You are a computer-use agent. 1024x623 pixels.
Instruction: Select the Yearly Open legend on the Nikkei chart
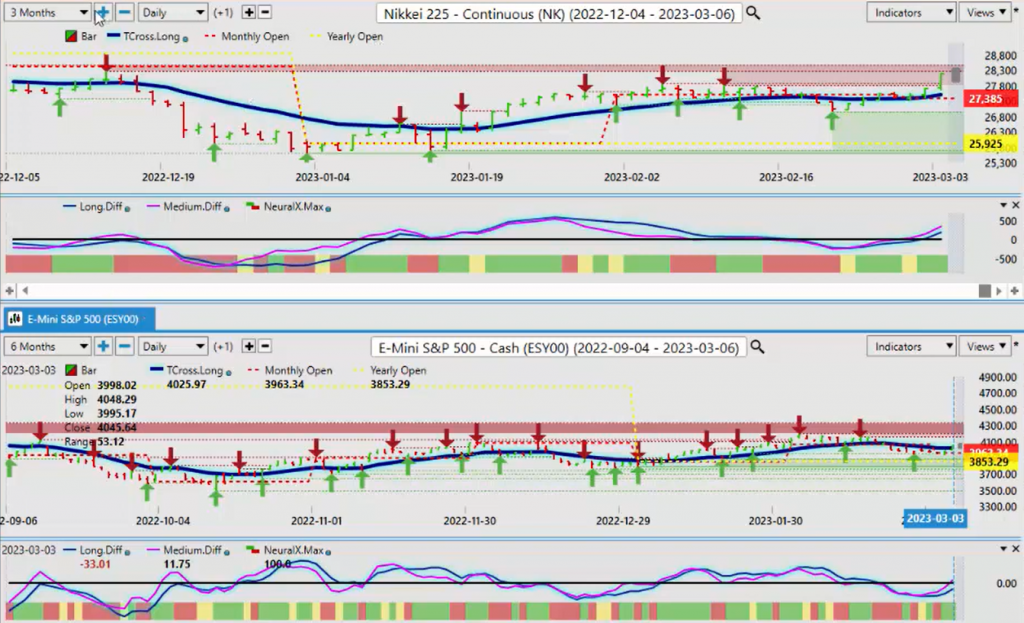[x=346, y=37]
